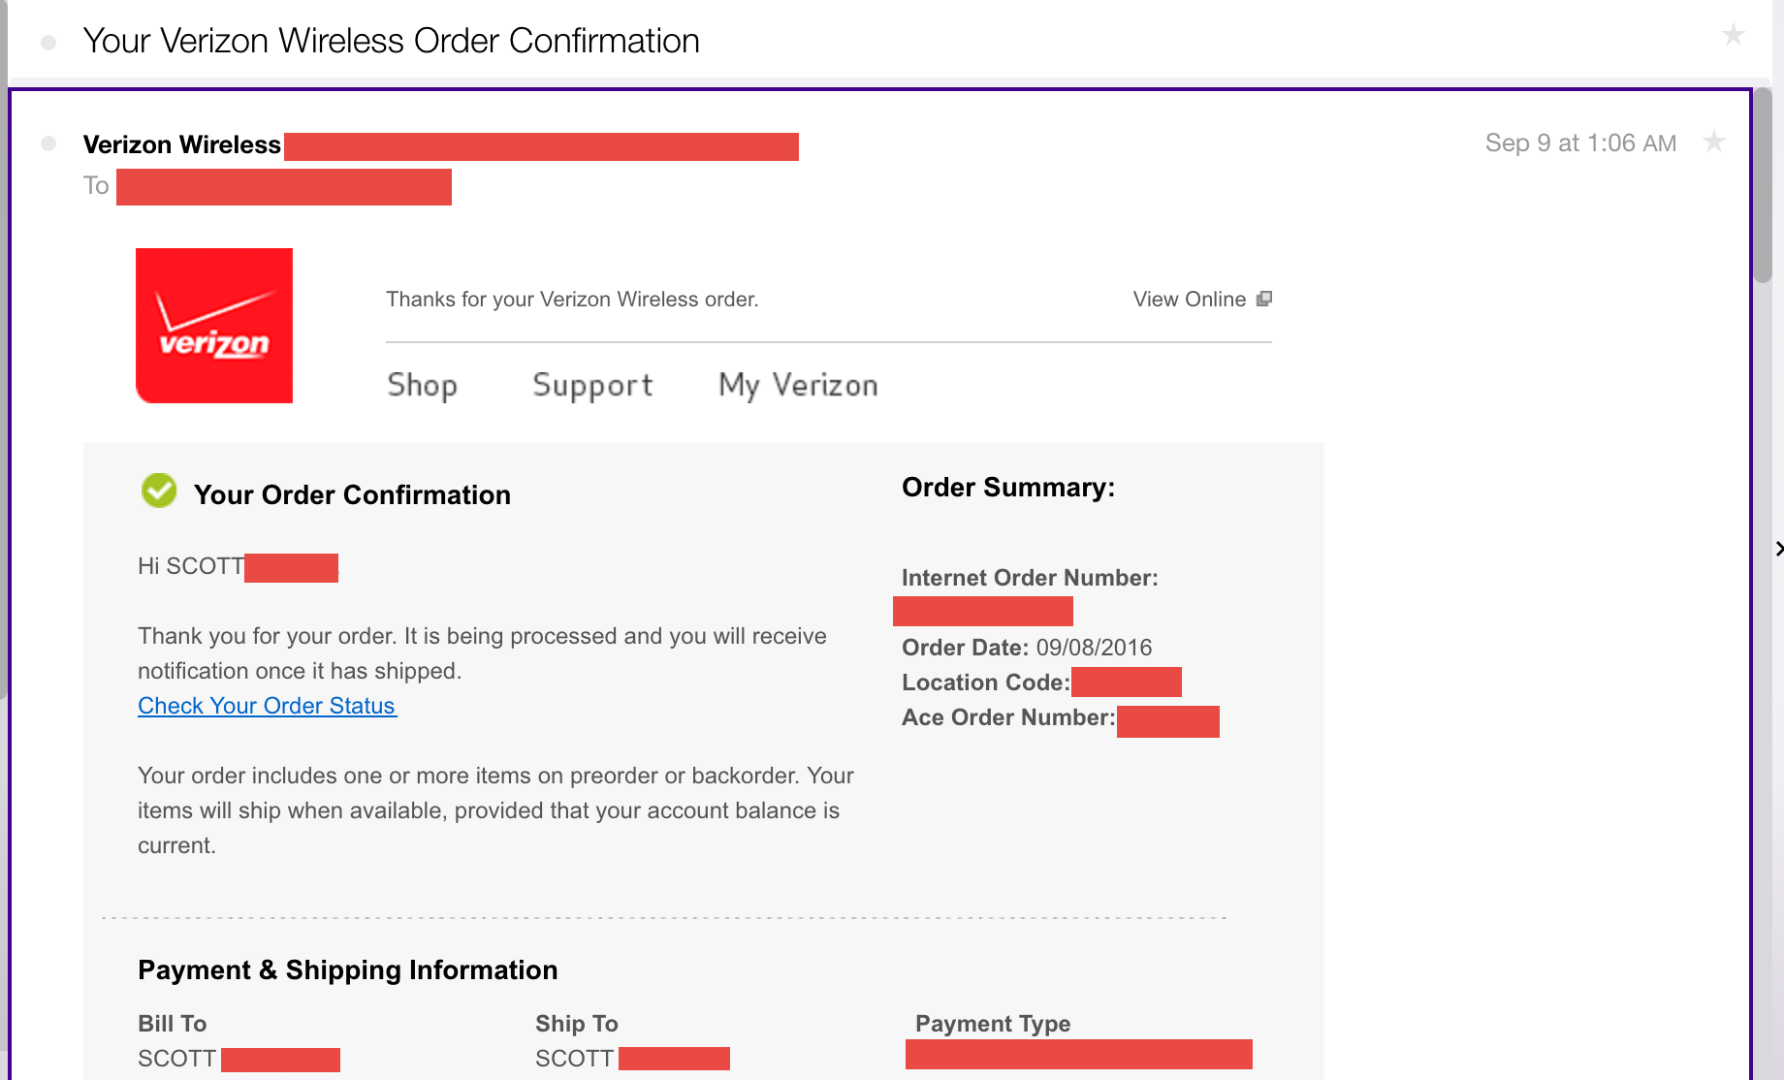
Task: Star the Verizon Wireless message dated Sep 9
Action: coord(1714,142)
